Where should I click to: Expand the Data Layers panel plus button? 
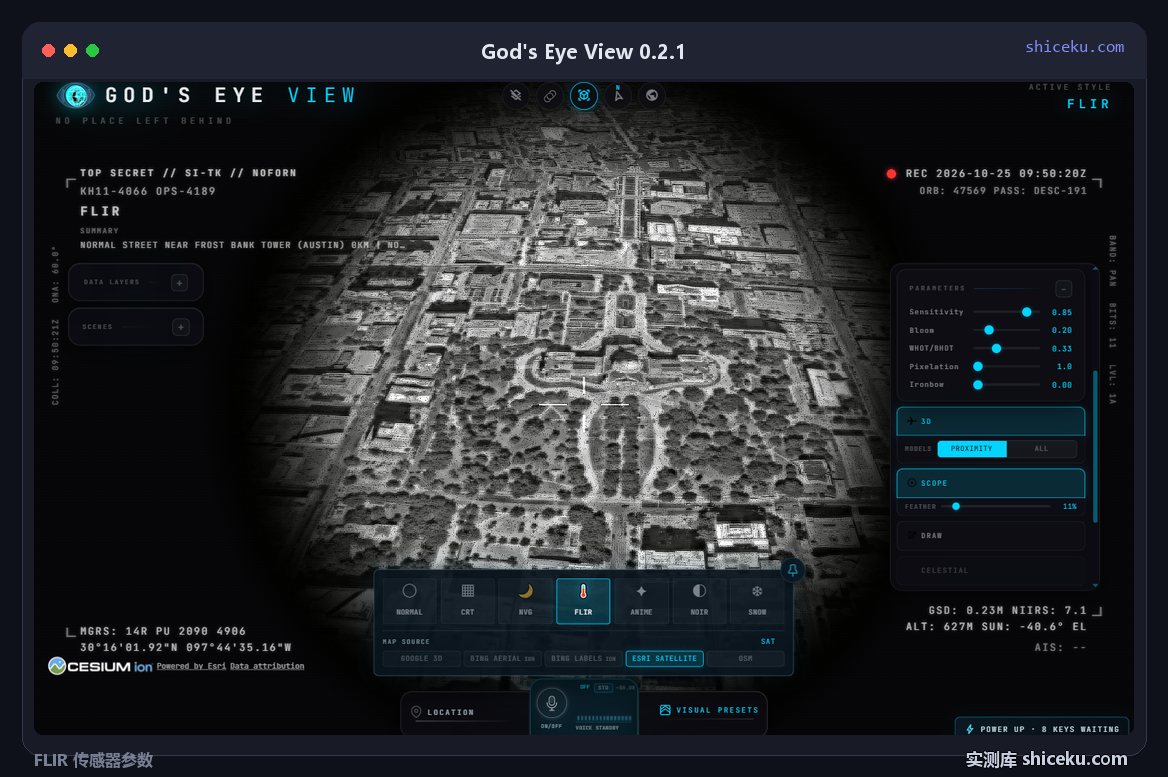(x=180, y=282)
